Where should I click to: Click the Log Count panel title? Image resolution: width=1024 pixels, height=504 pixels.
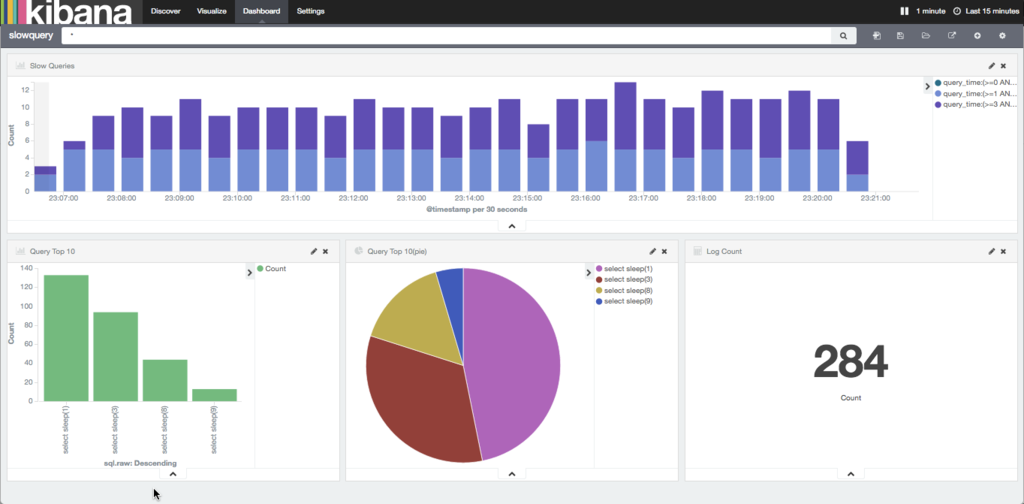click(x=724, y=251)
